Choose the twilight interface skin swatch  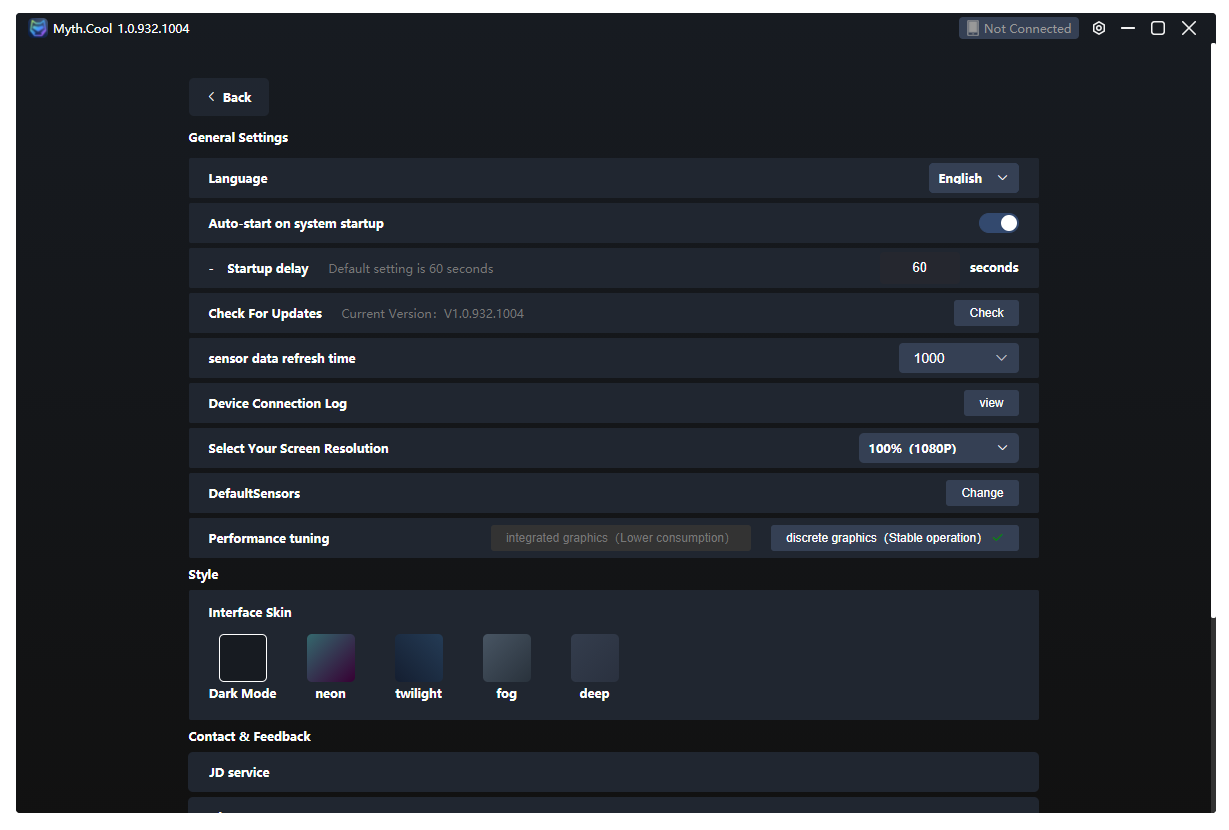pos(419,658)
